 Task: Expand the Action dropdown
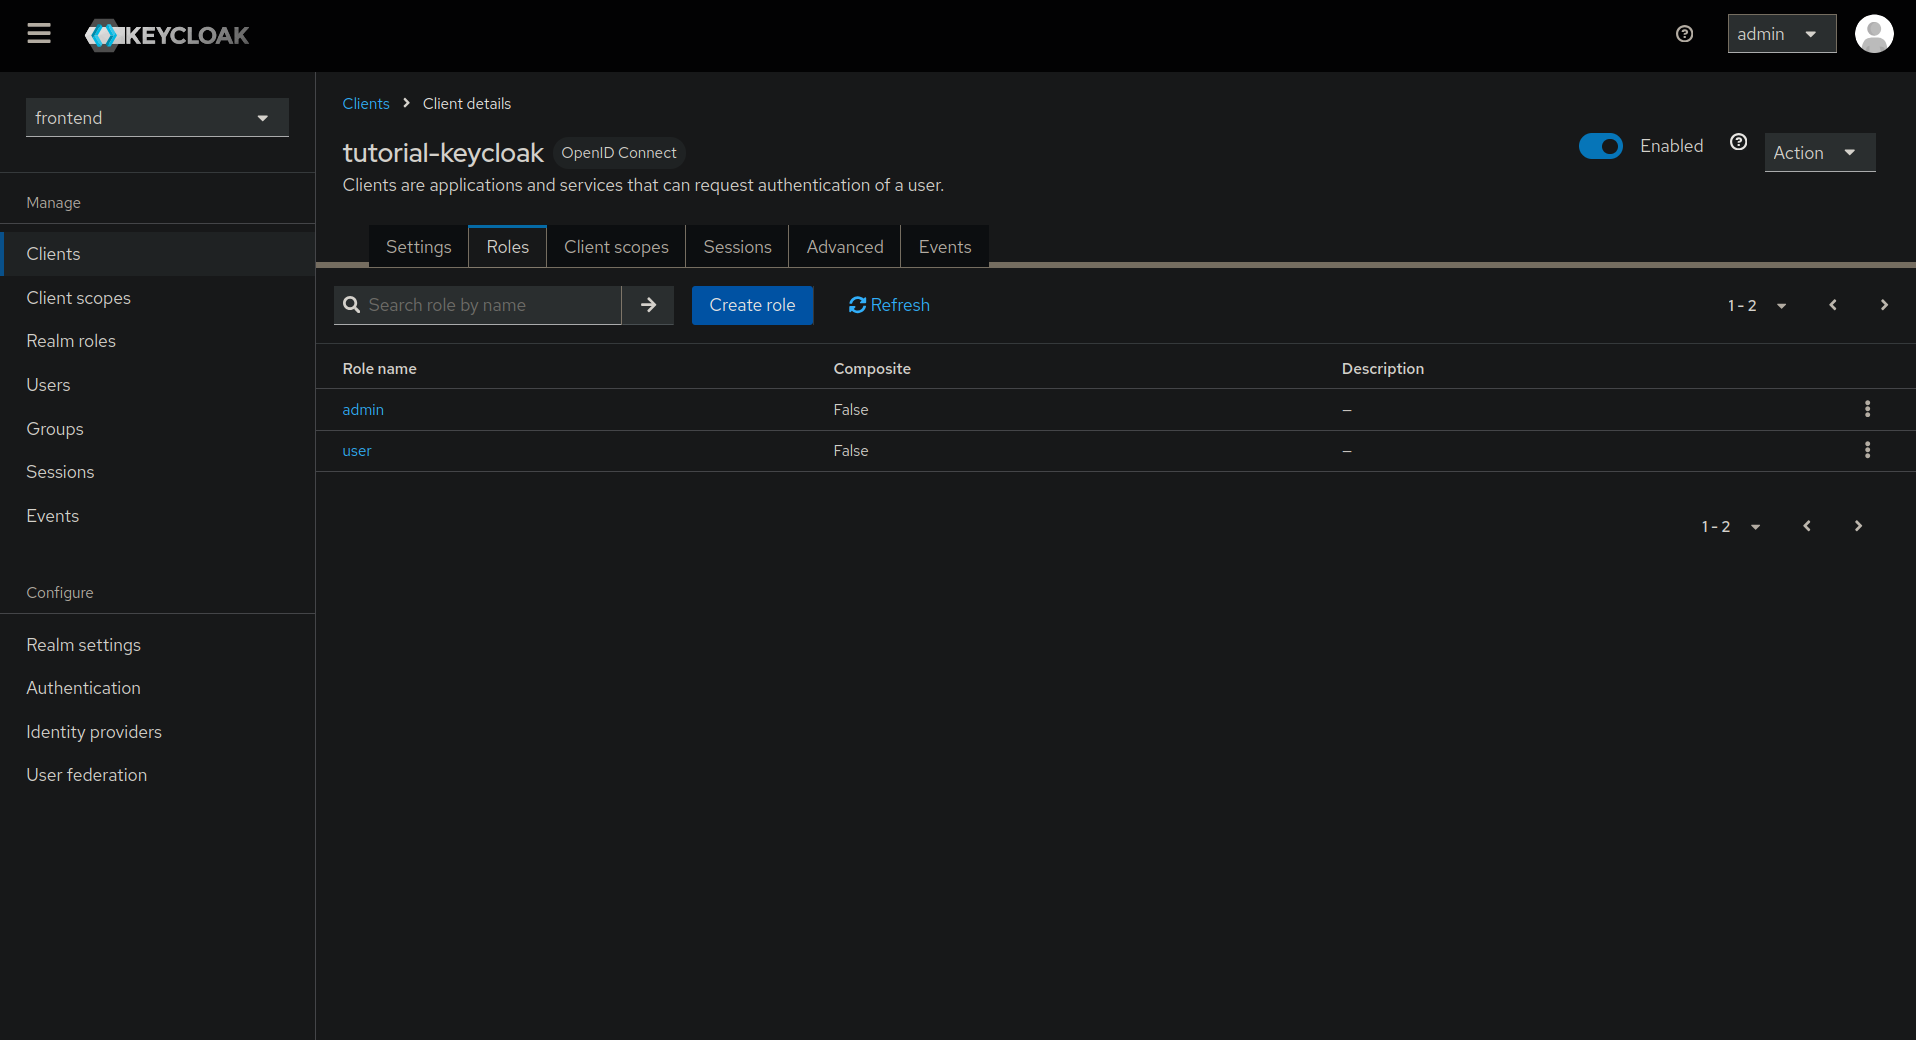click(1819, 152)
